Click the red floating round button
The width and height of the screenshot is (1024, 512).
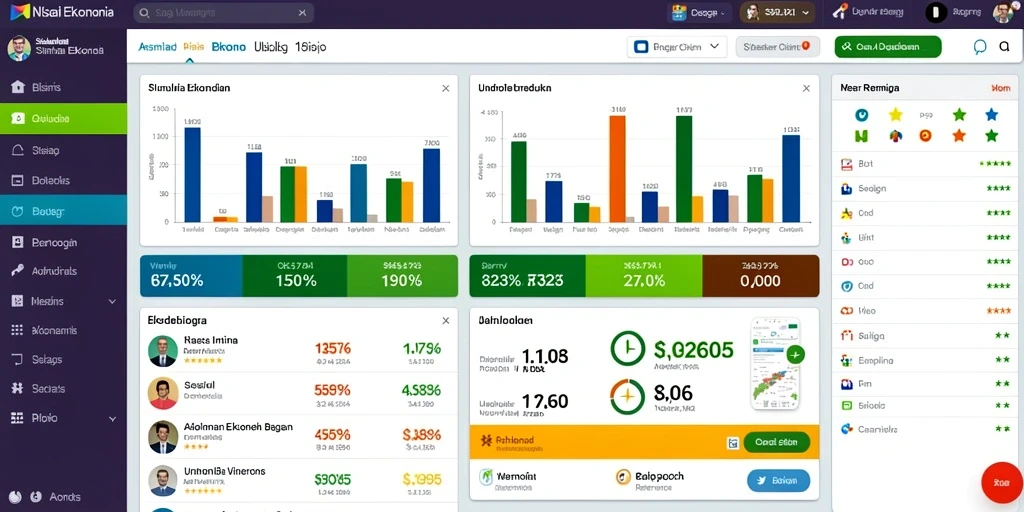pyautogui.click(x=1001, y=483)
